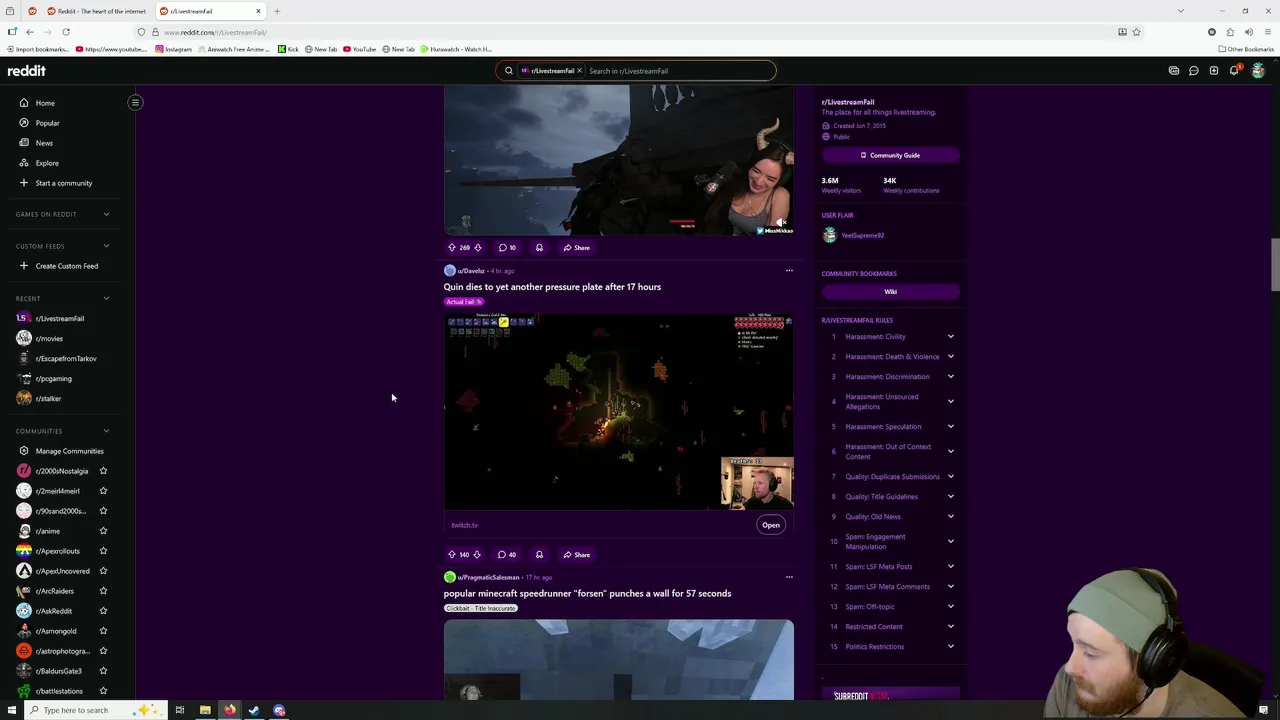Share the post with 269 votes
Viewport: 1280px width, 720px height.
pyautogui.click(x=576, y=247)
